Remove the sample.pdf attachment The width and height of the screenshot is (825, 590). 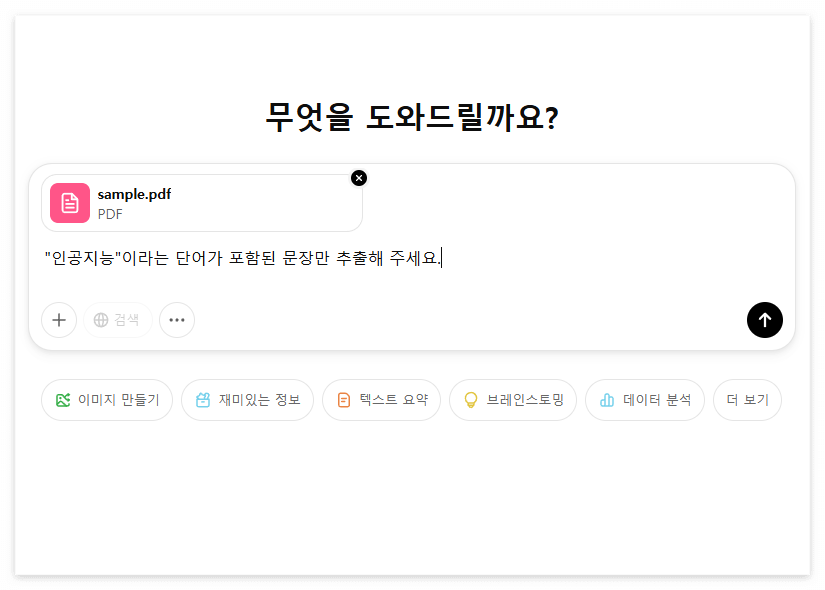coord(359,178)
